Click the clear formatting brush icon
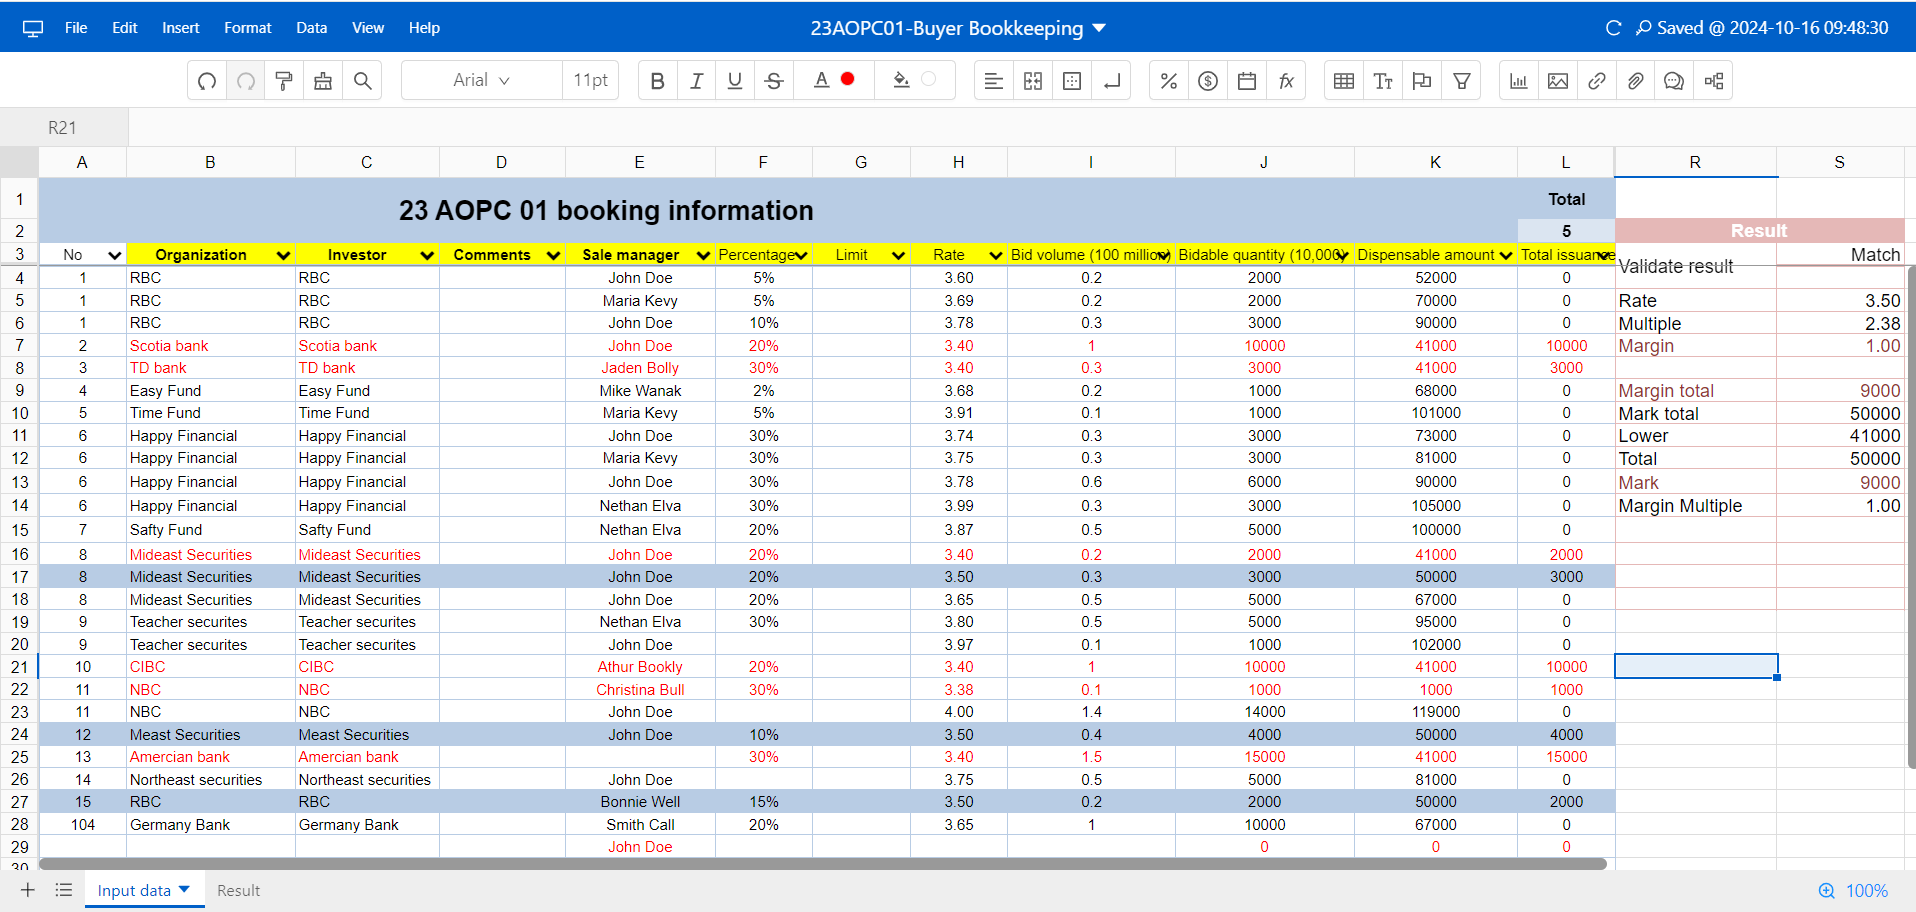This screenshot has width=1916, height=912. click(x=323, y=81)
